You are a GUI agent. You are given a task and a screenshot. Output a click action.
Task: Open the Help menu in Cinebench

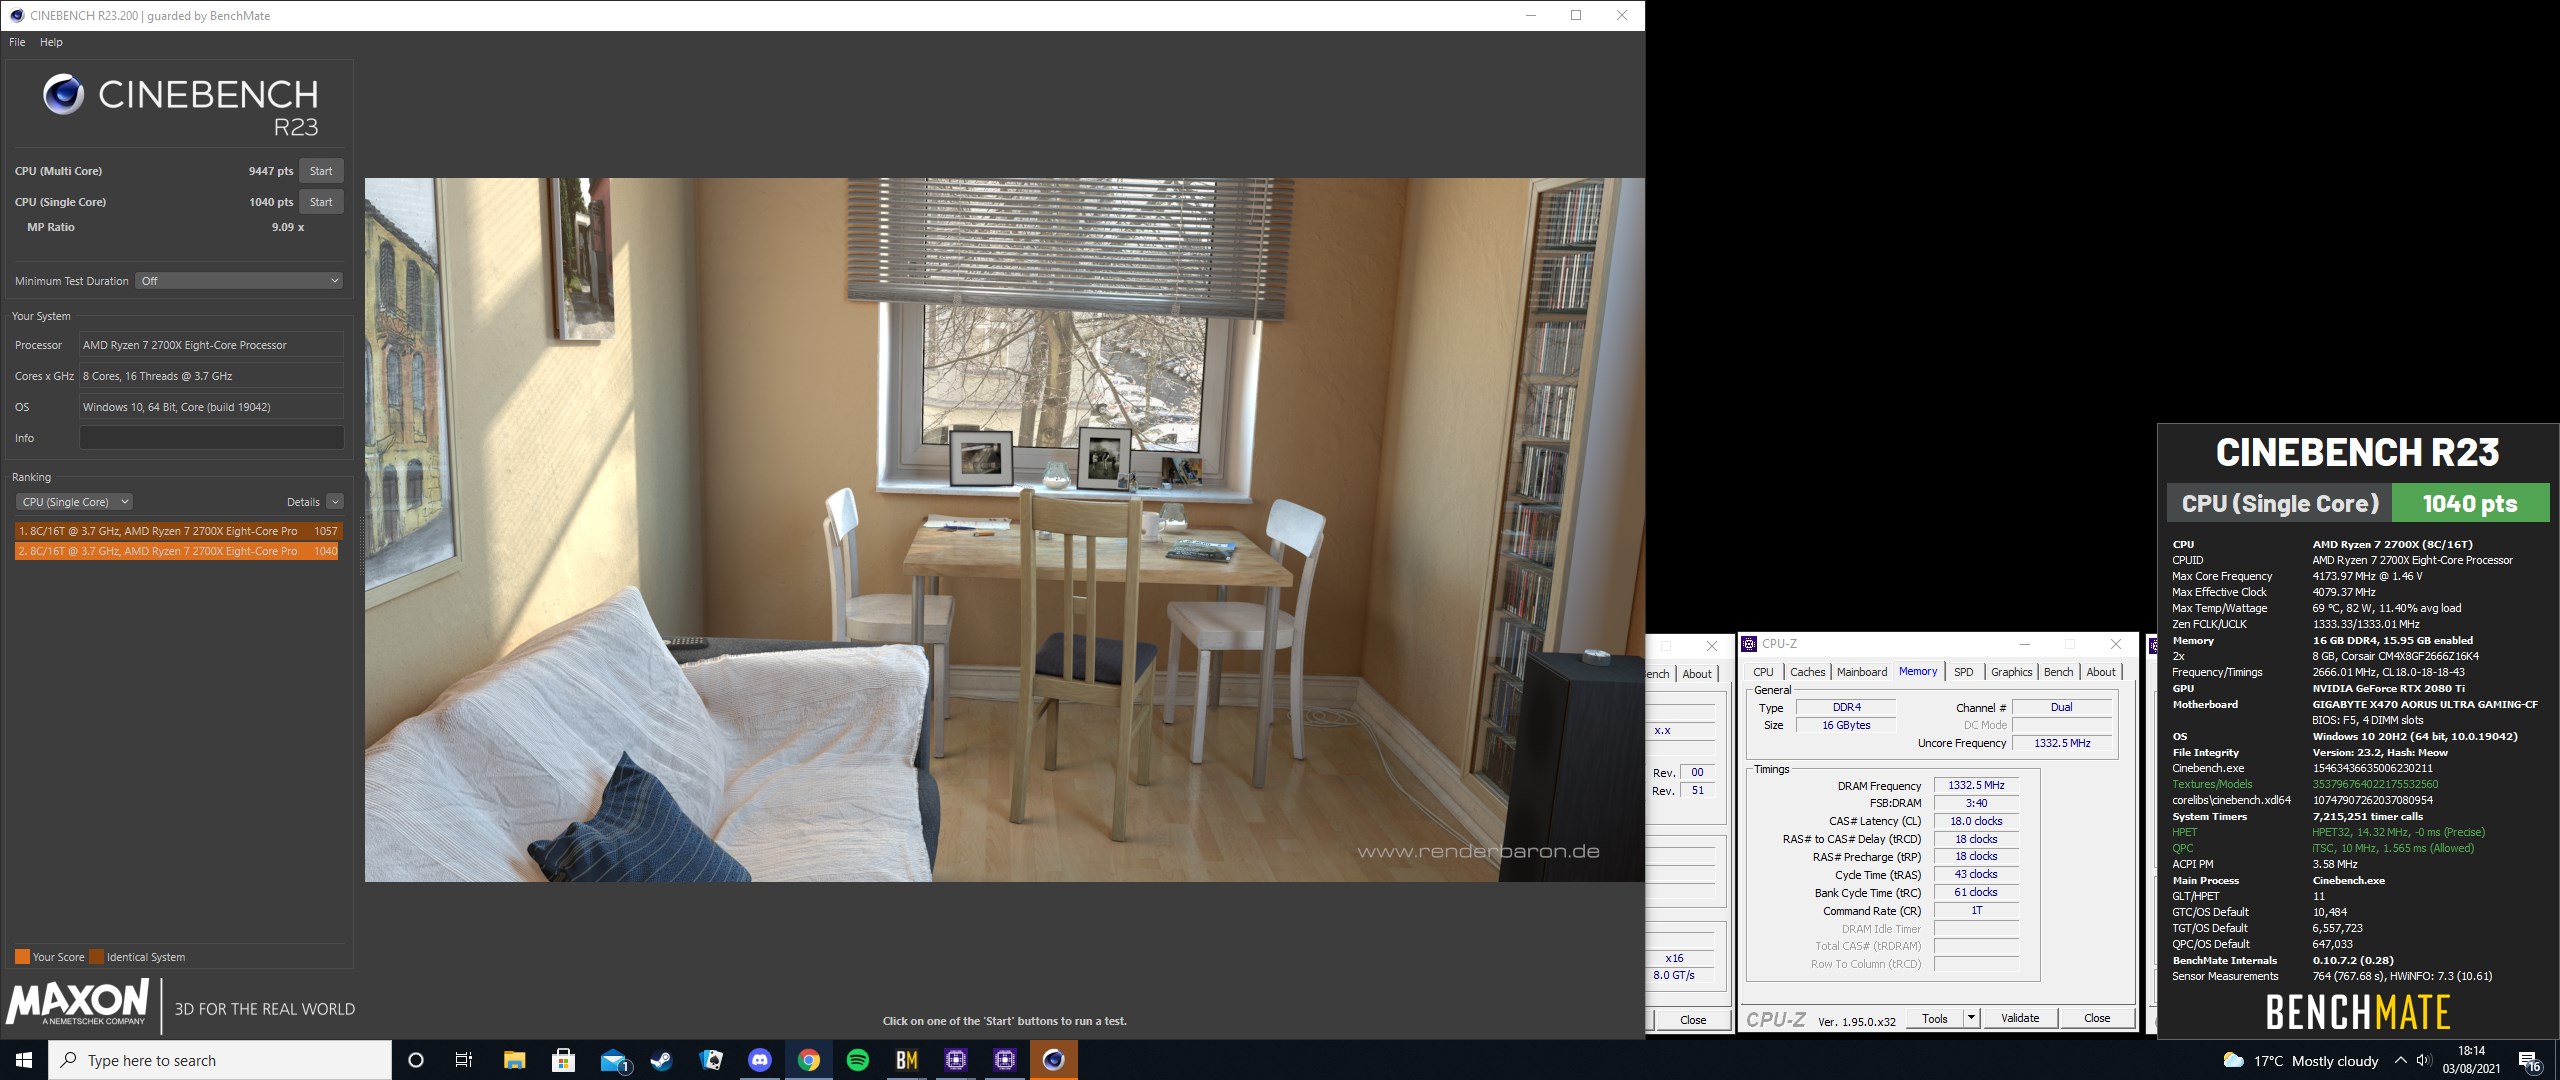tap(51, 42)
